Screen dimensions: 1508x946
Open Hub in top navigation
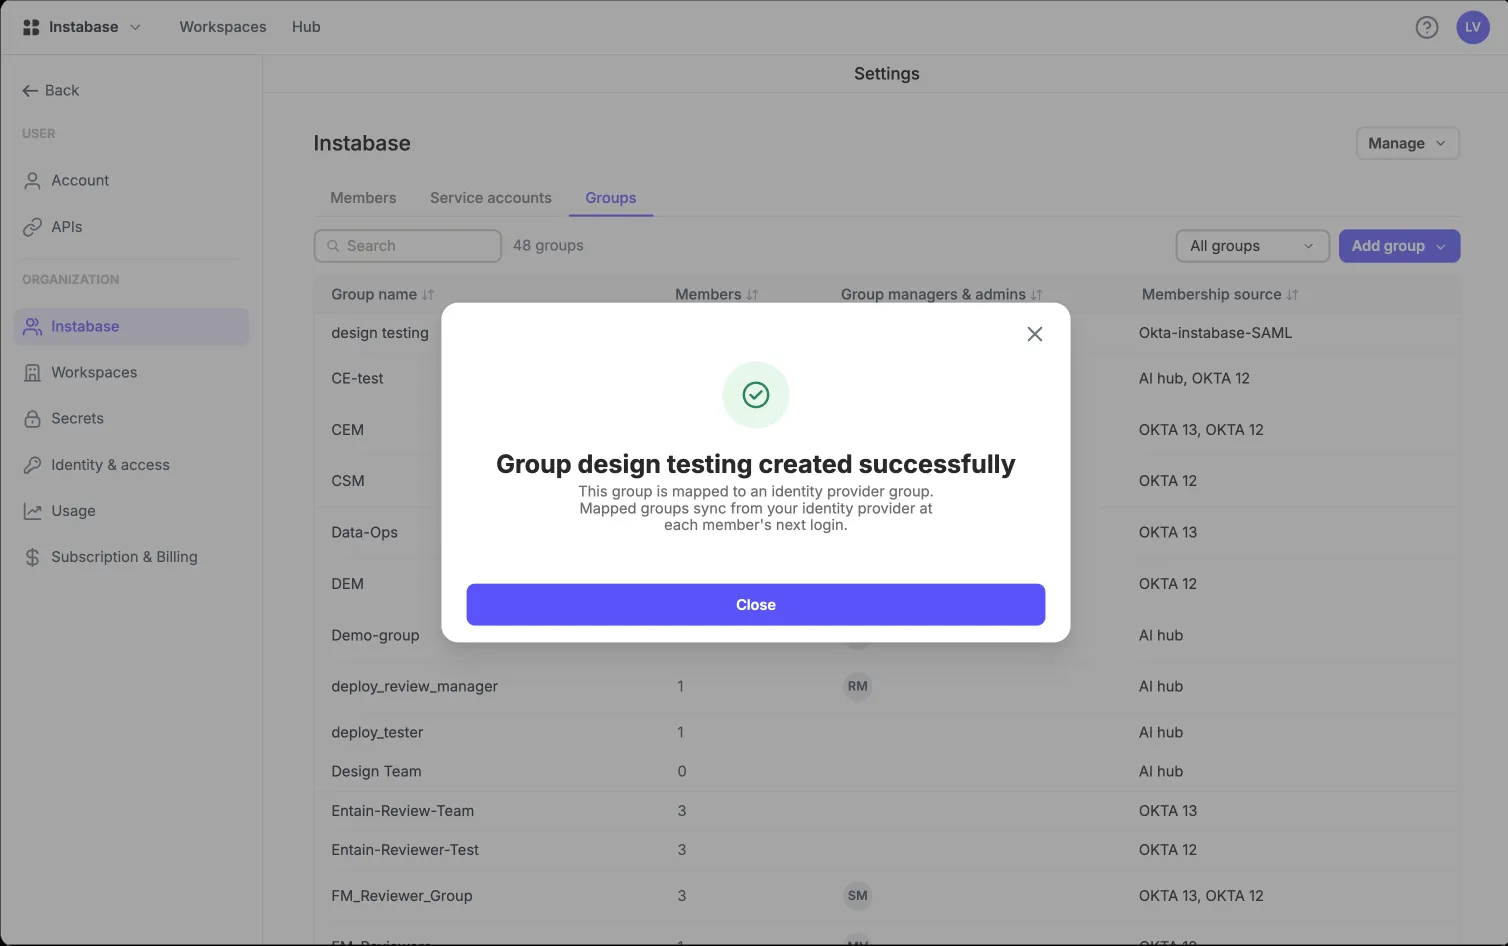point(306,27)
